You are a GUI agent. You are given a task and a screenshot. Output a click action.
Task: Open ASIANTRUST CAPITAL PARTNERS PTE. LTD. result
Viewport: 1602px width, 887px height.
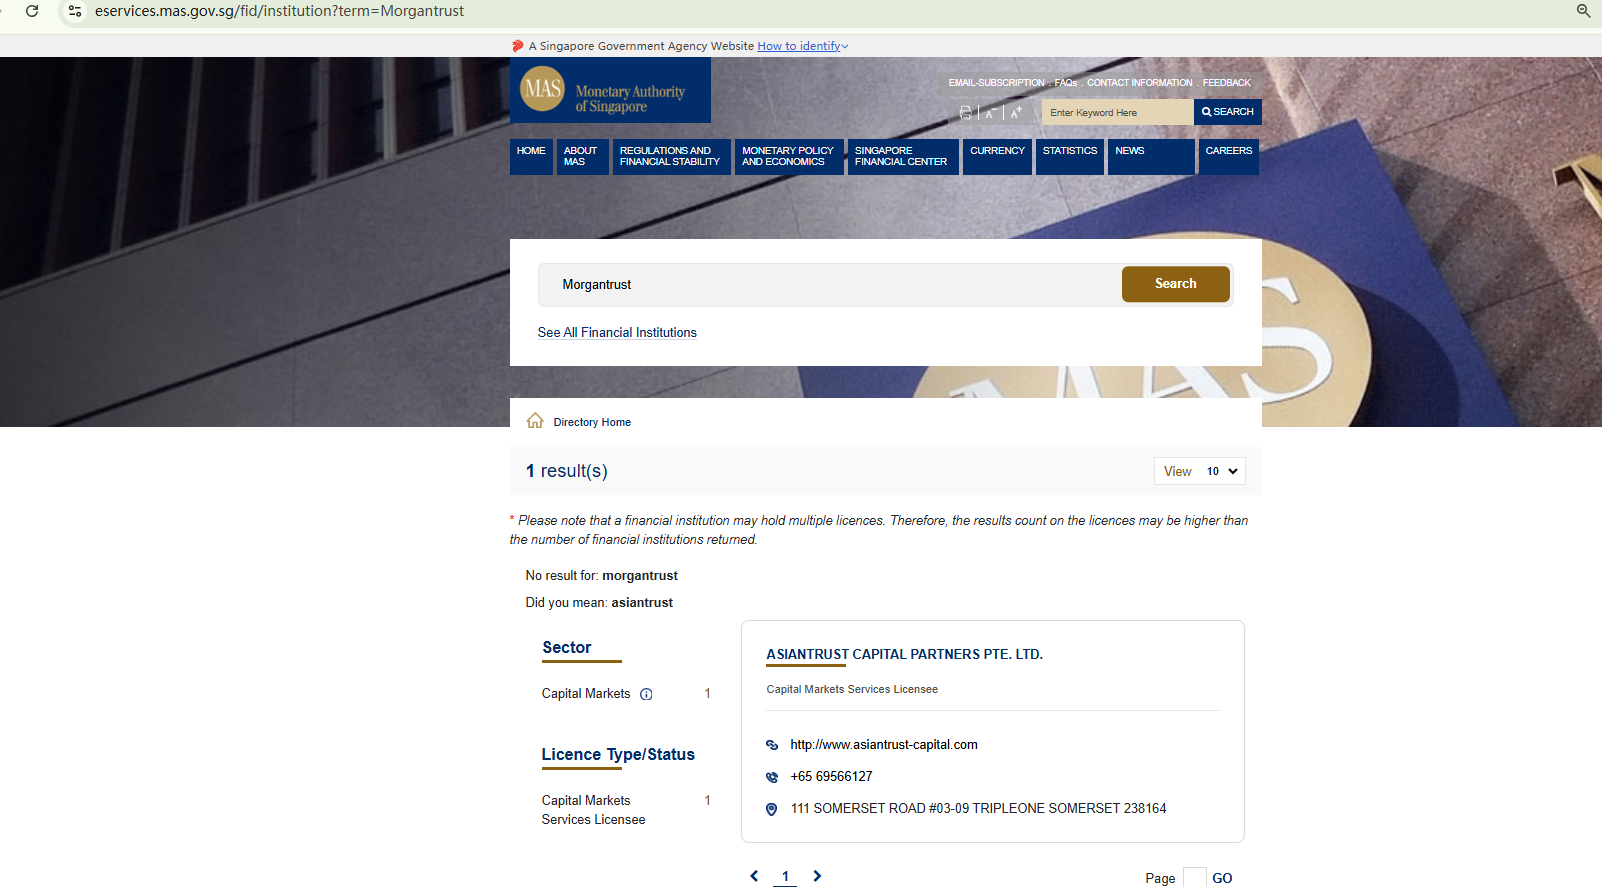coord(904,654)
